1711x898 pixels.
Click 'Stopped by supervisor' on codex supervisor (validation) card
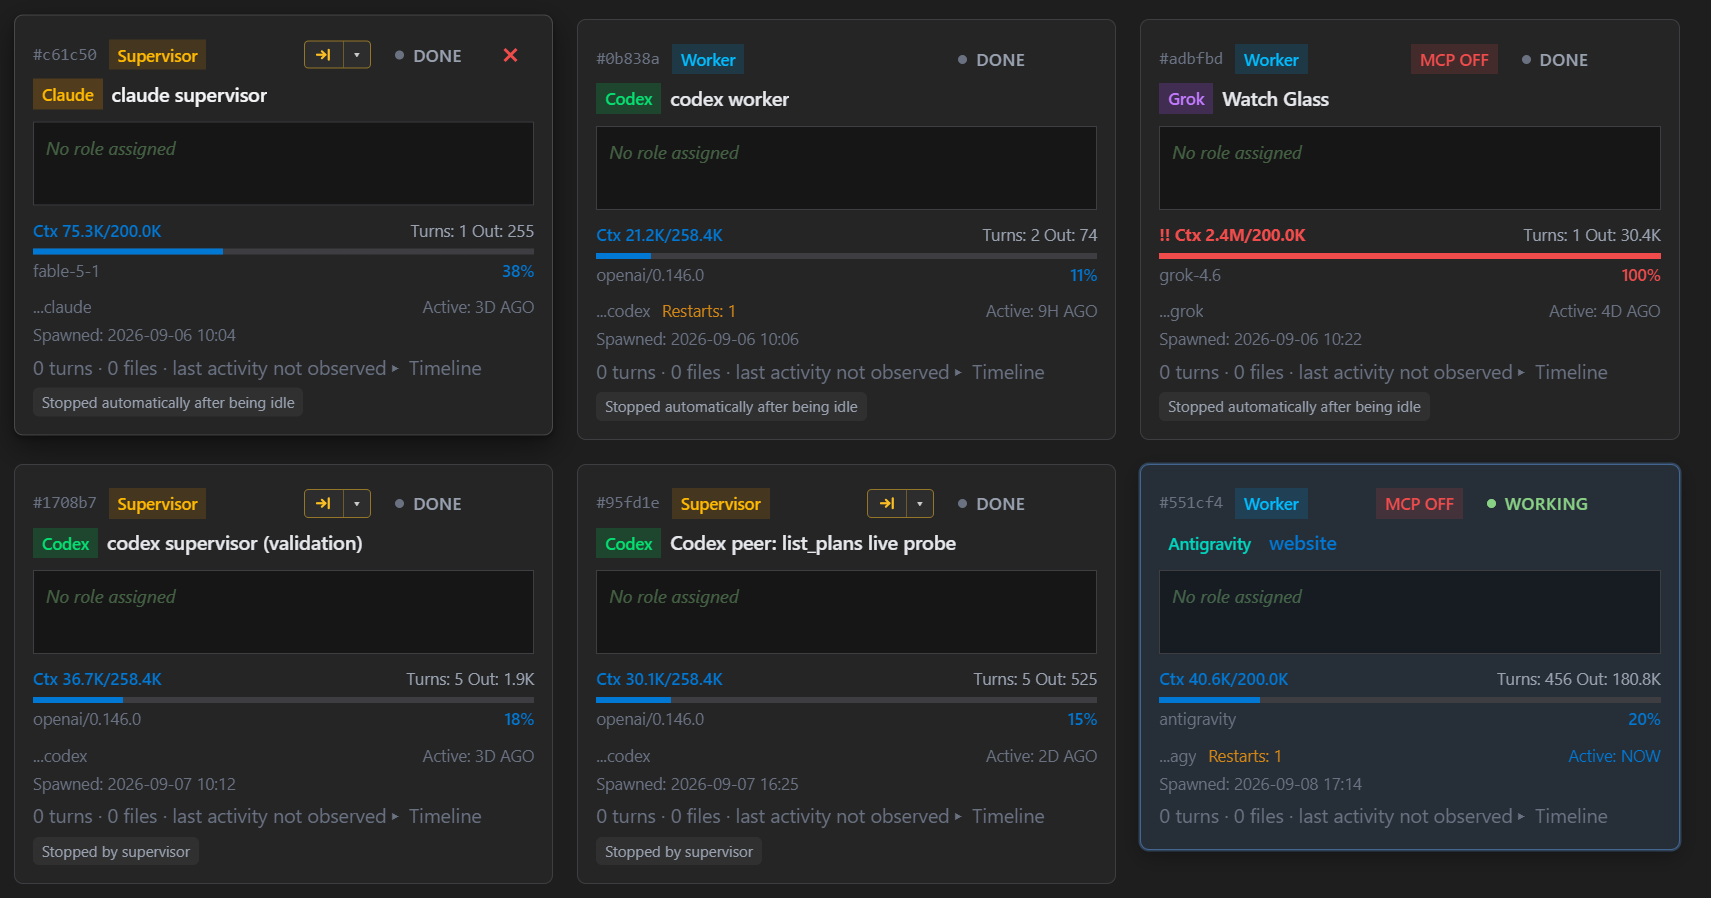116,851
